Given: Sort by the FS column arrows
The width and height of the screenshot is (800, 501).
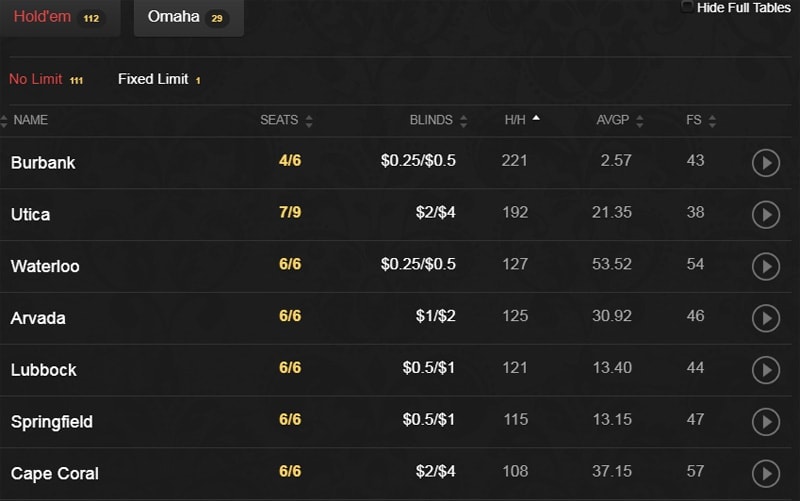Looking at the screenshot, I should tap(712, 121).
